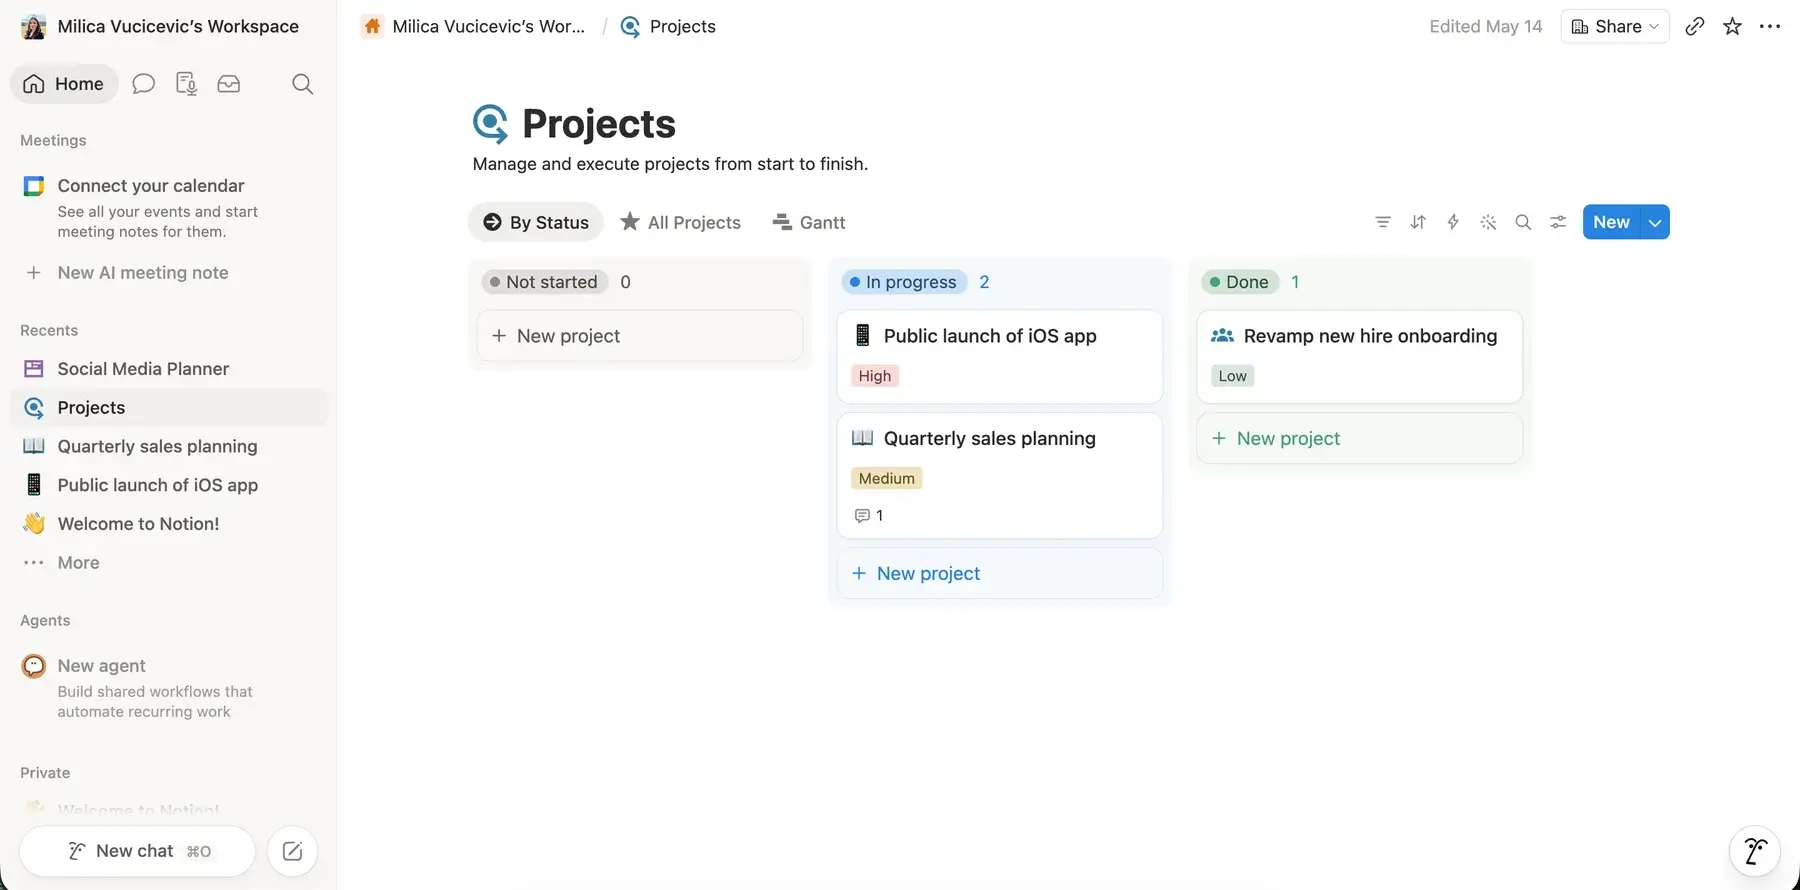Click the people icon on Revamp card
Screen dimensions: 1800x890
tap(1222, 336)
